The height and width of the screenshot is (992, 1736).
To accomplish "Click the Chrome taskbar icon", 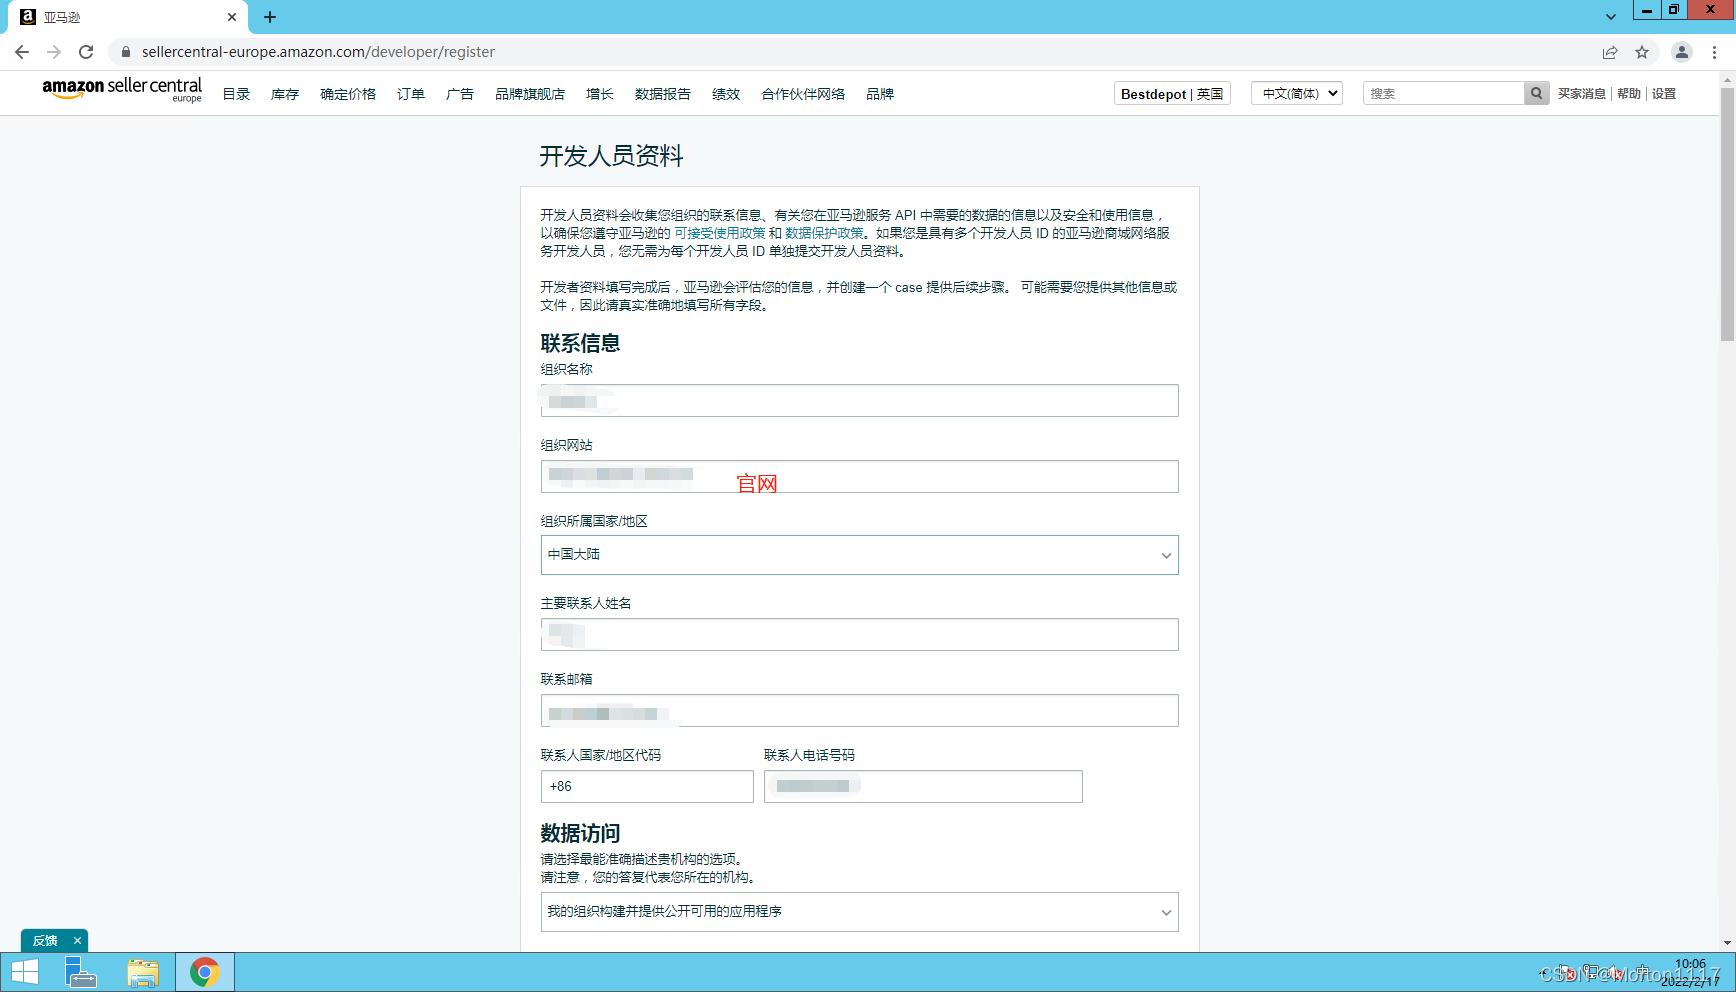I will pos(205,972).
